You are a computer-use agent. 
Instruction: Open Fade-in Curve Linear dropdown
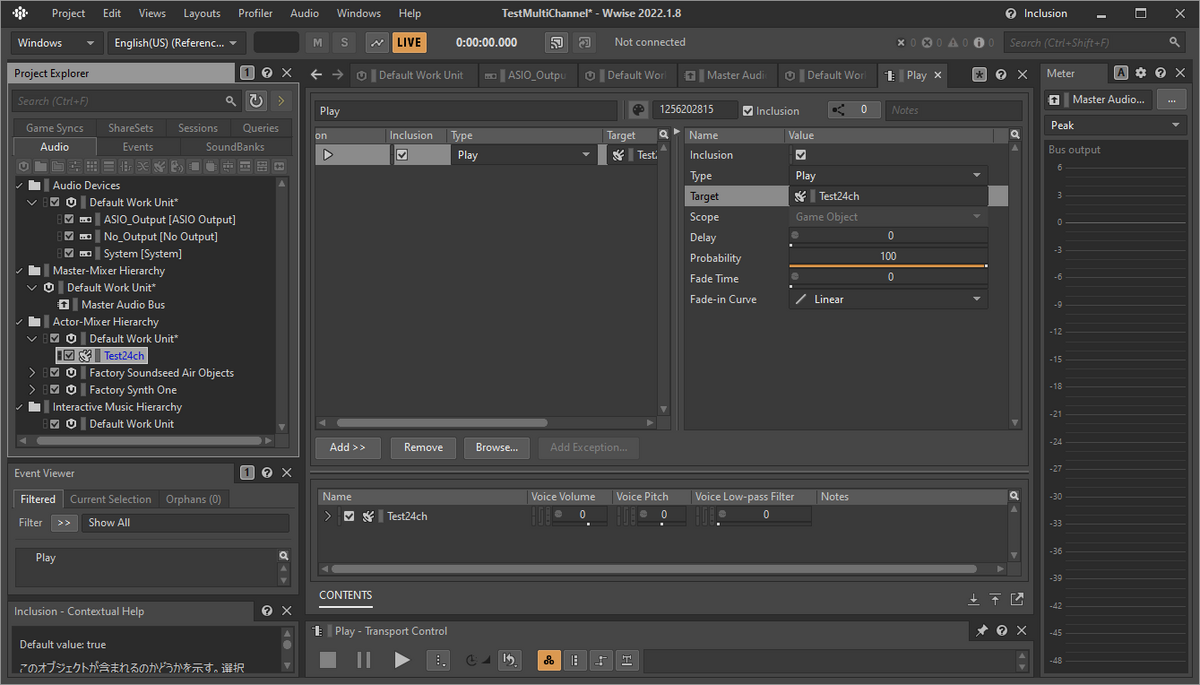[888, 299]
